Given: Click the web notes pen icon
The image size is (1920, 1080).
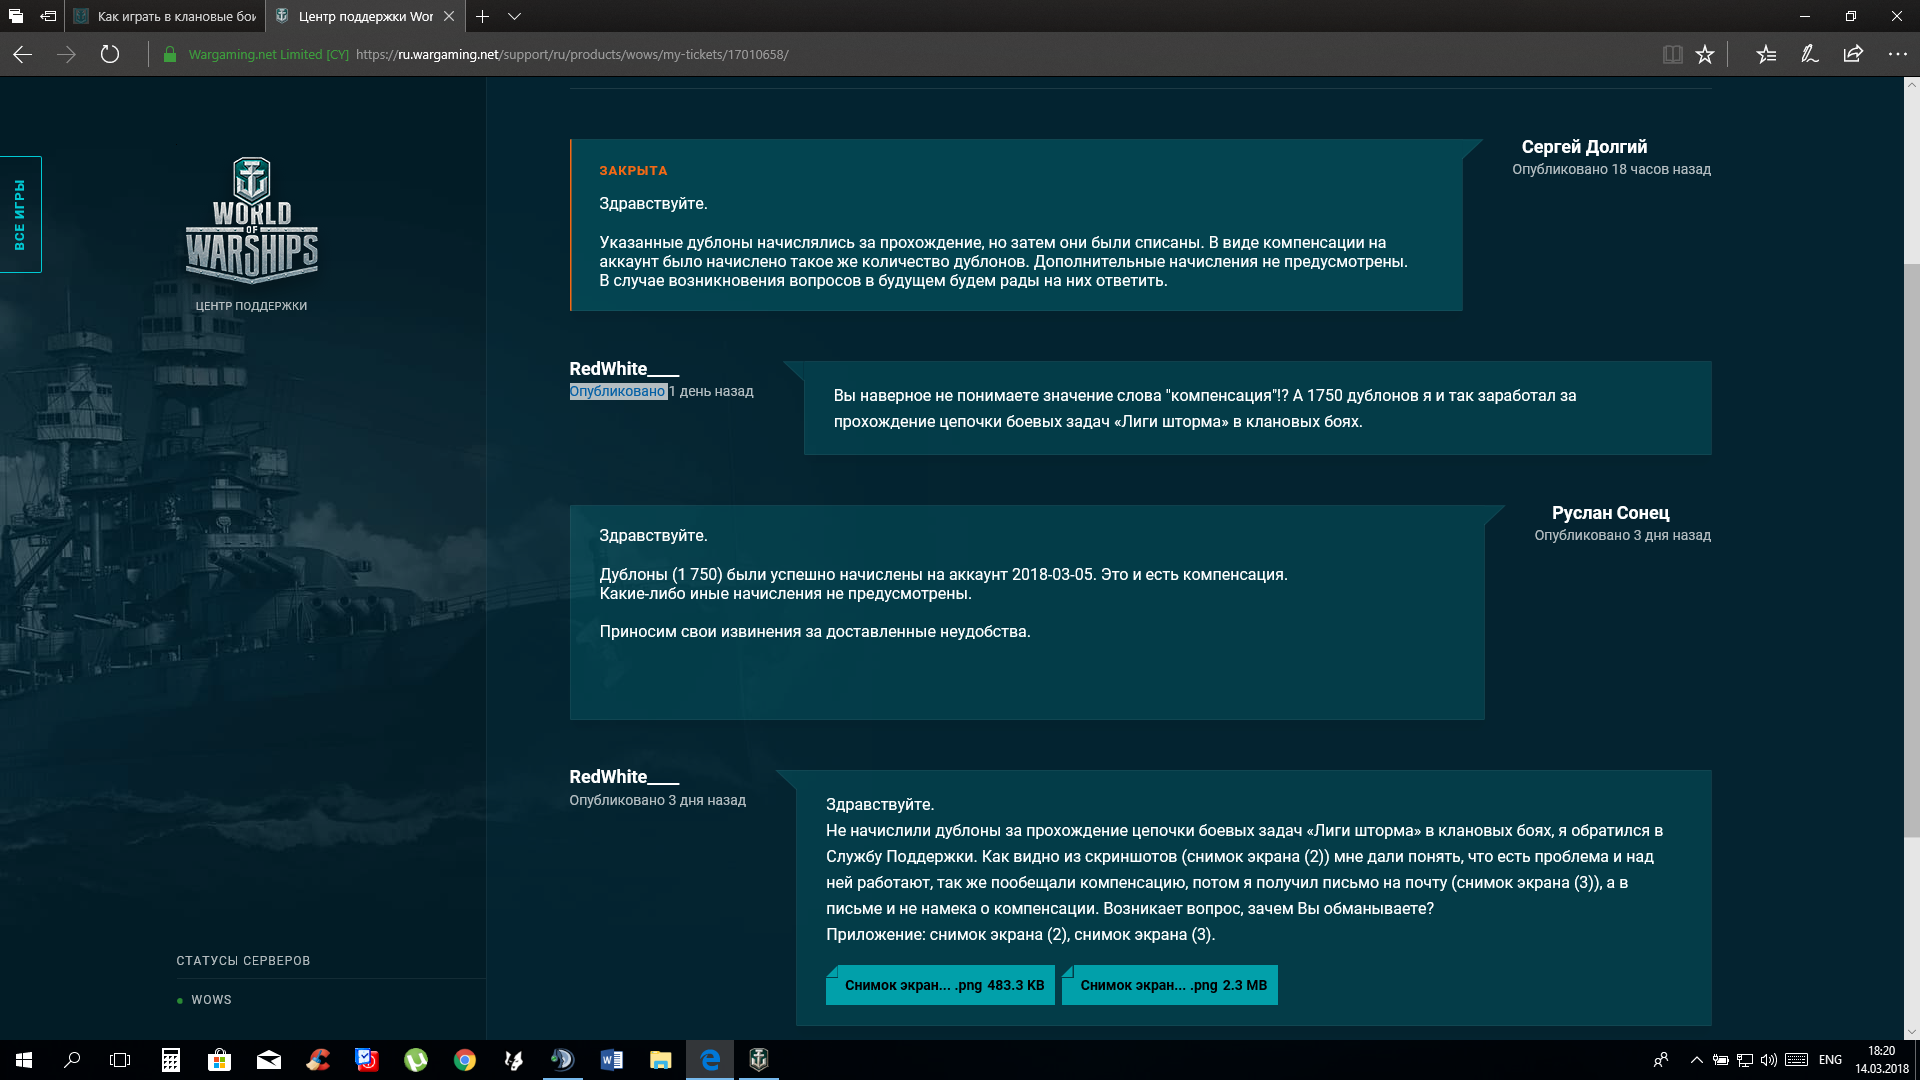Looking at the screenshot, I should click(1809, 55).
